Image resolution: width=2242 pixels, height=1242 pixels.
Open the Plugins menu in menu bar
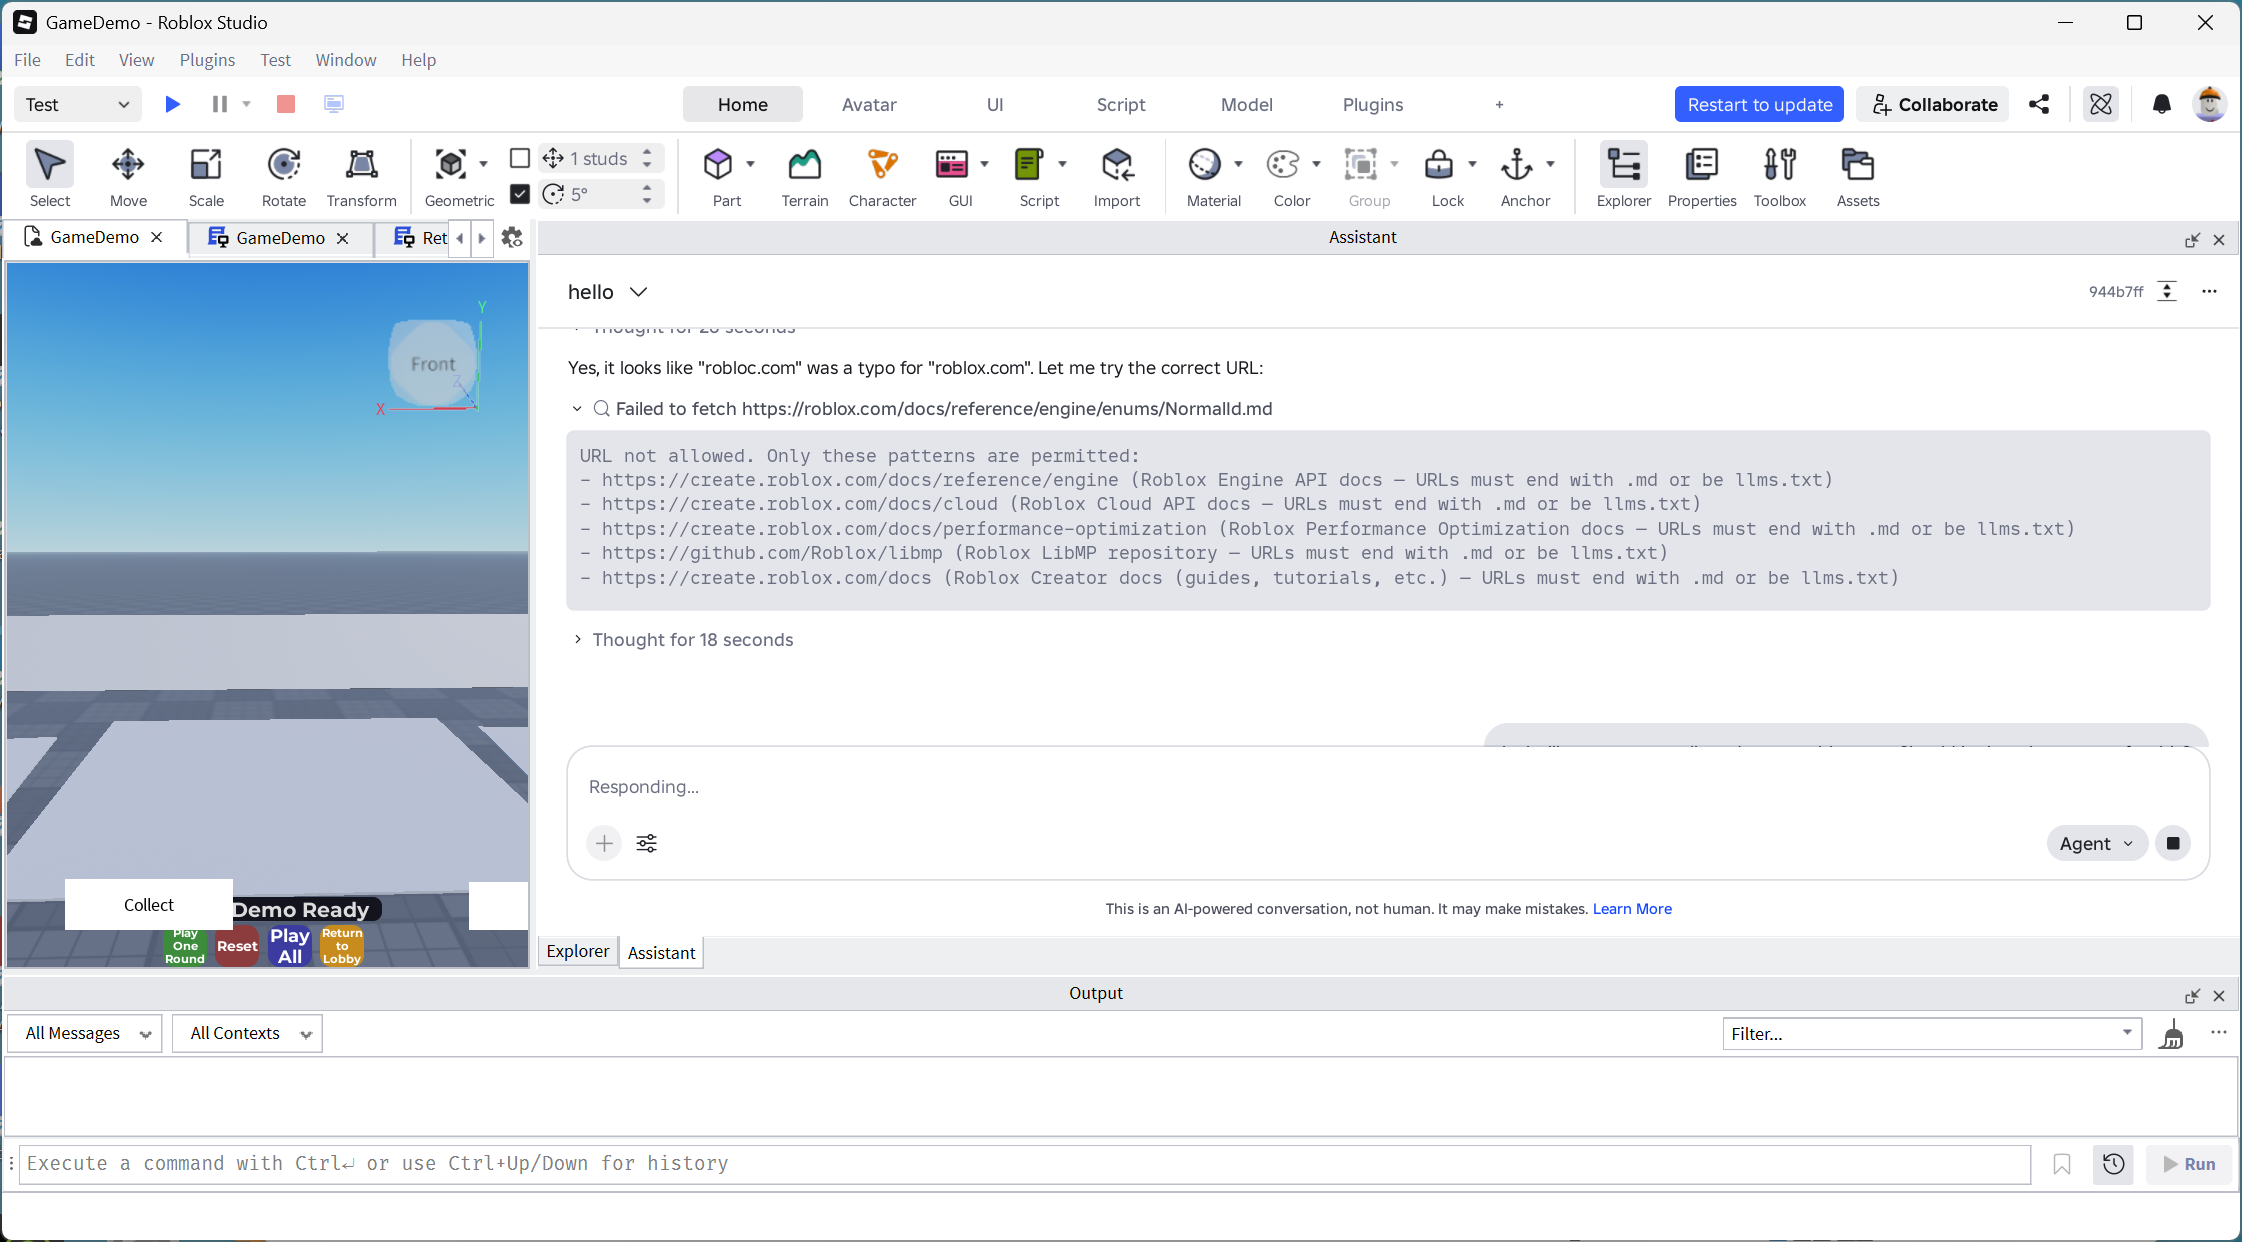click(207, 60)
